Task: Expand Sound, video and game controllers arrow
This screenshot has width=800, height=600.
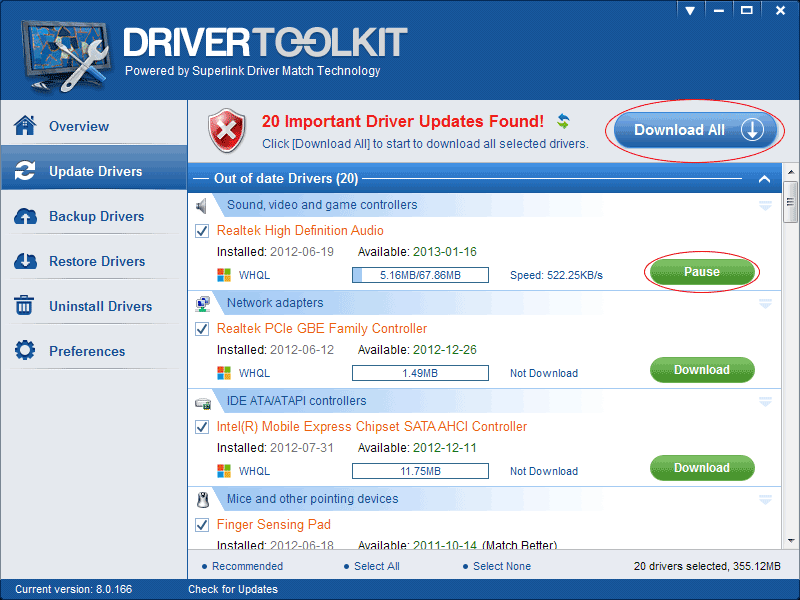Action: click(x=765, y=206)
